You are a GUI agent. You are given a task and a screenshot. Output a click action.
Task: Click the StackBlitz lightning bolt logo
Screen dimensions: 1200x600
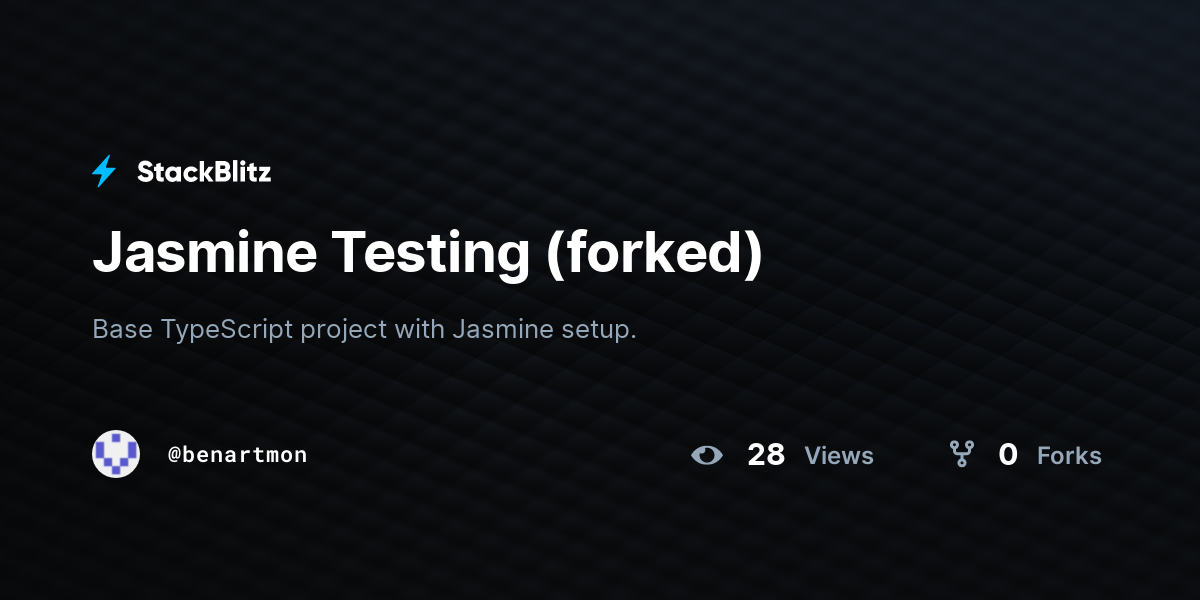click(104, 172)
